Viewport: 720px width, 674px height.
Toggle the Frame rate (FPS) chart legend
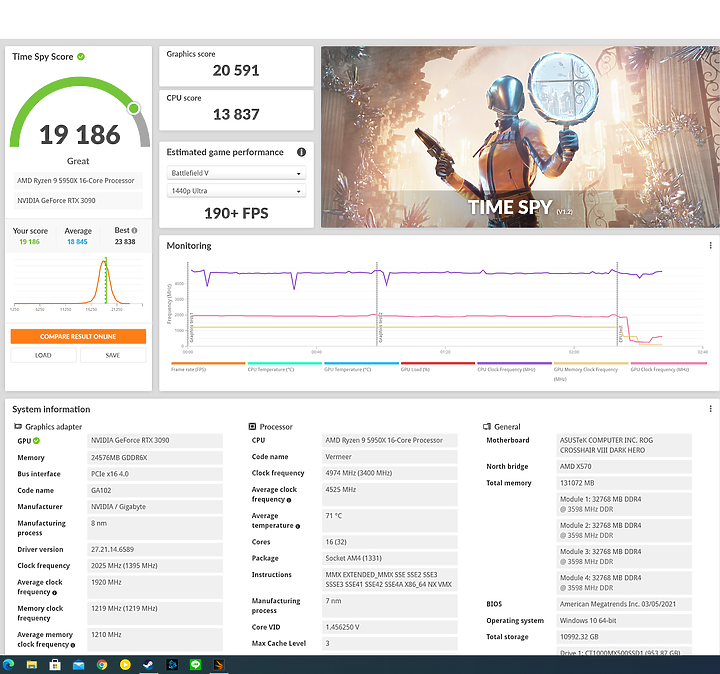pyautogui.click(x=208, y=367)
